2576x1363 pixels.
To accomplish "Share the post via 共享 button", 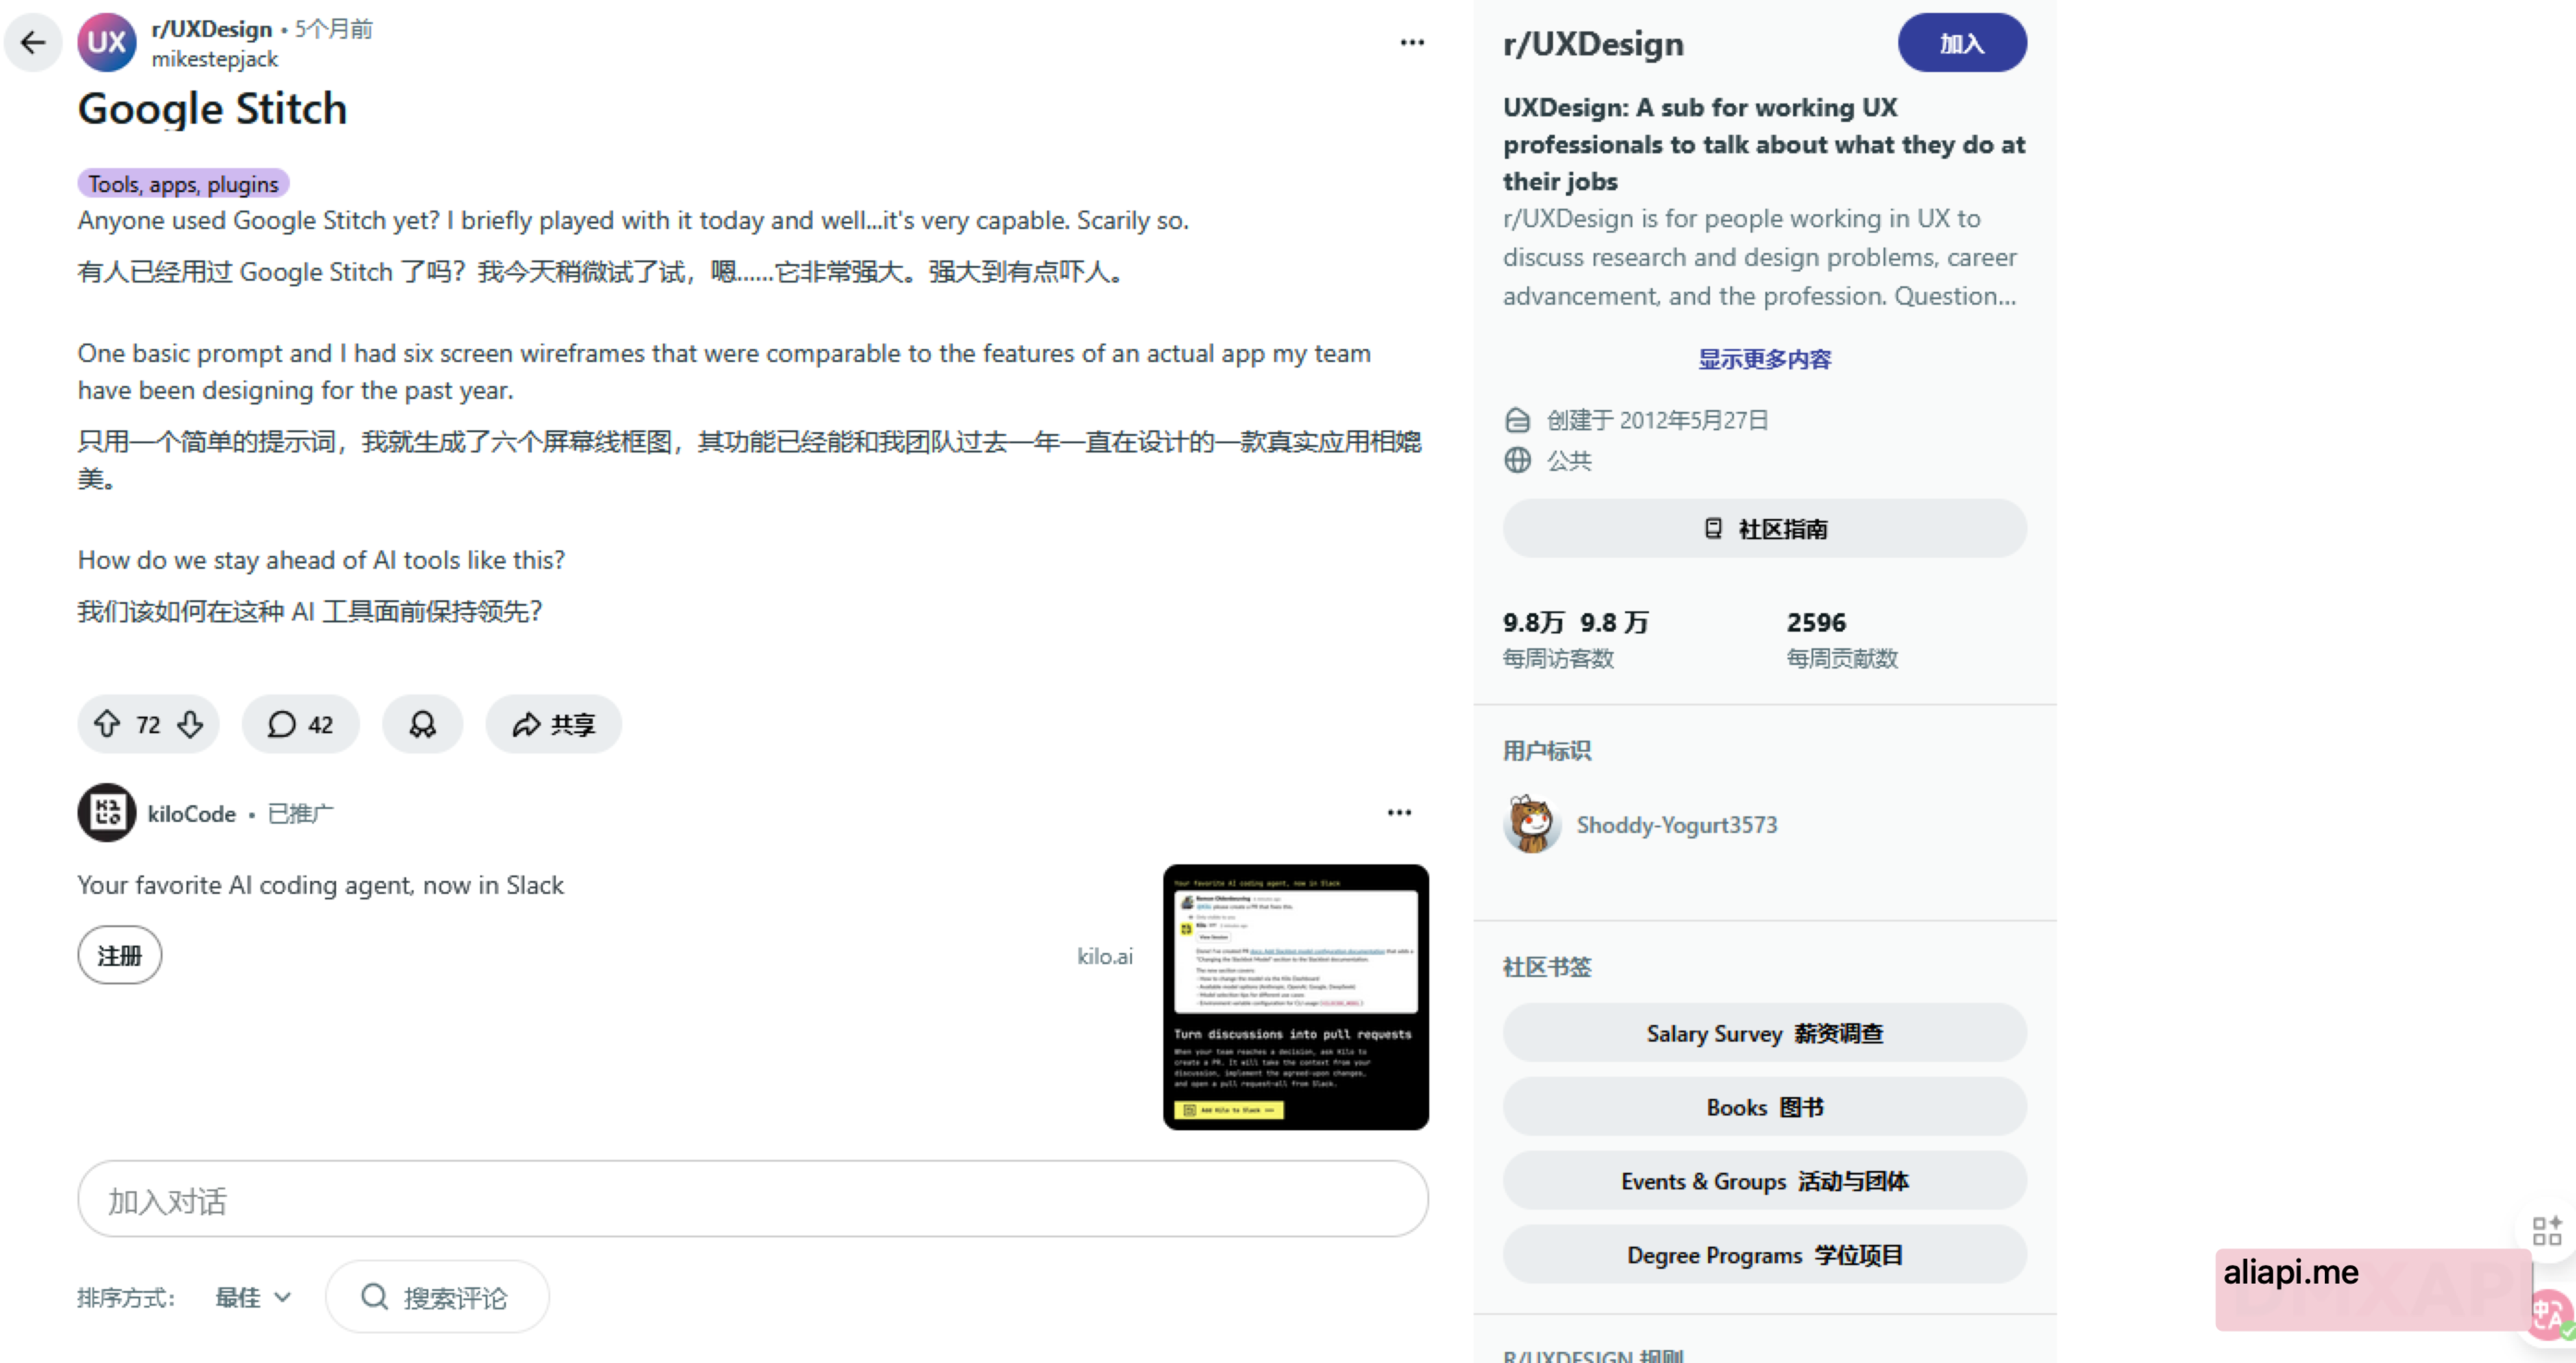I will click(x=553, y=724).
